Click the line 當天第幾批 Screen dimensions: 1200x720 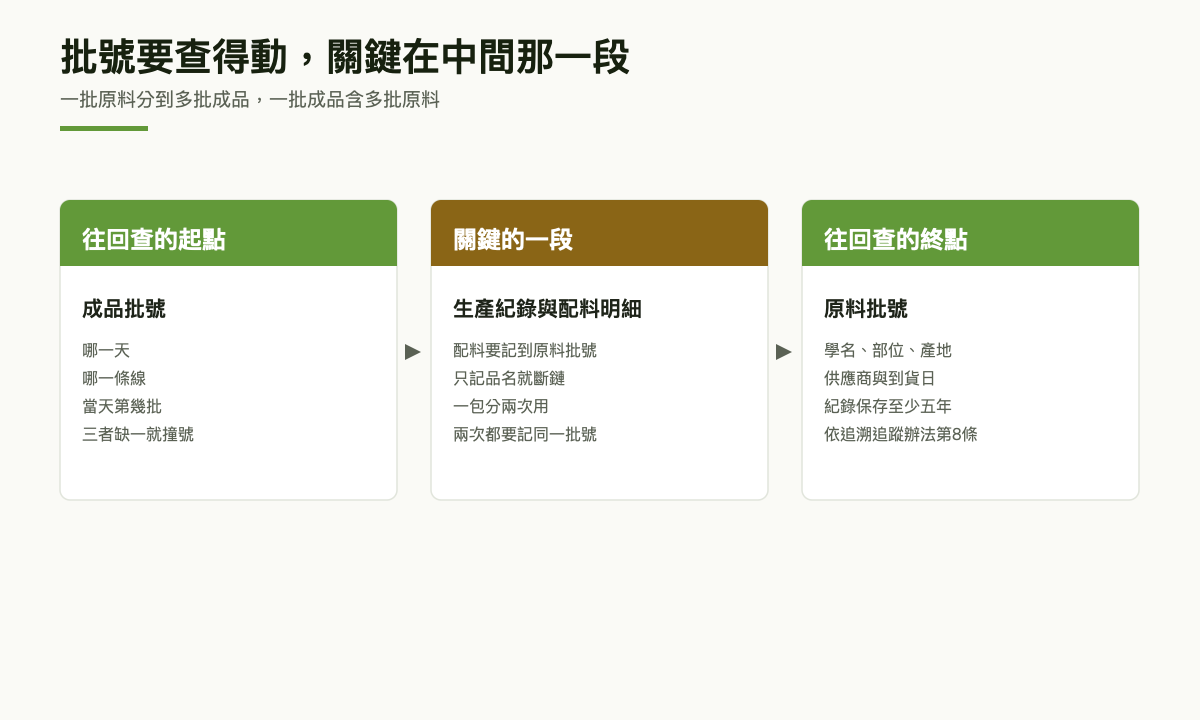122,406
